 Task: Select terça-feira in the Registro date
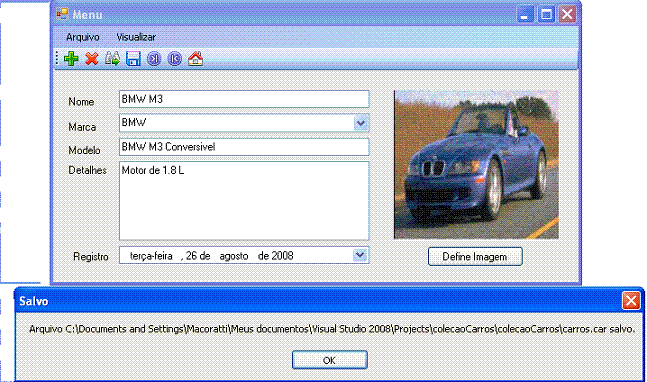point(151,256)
